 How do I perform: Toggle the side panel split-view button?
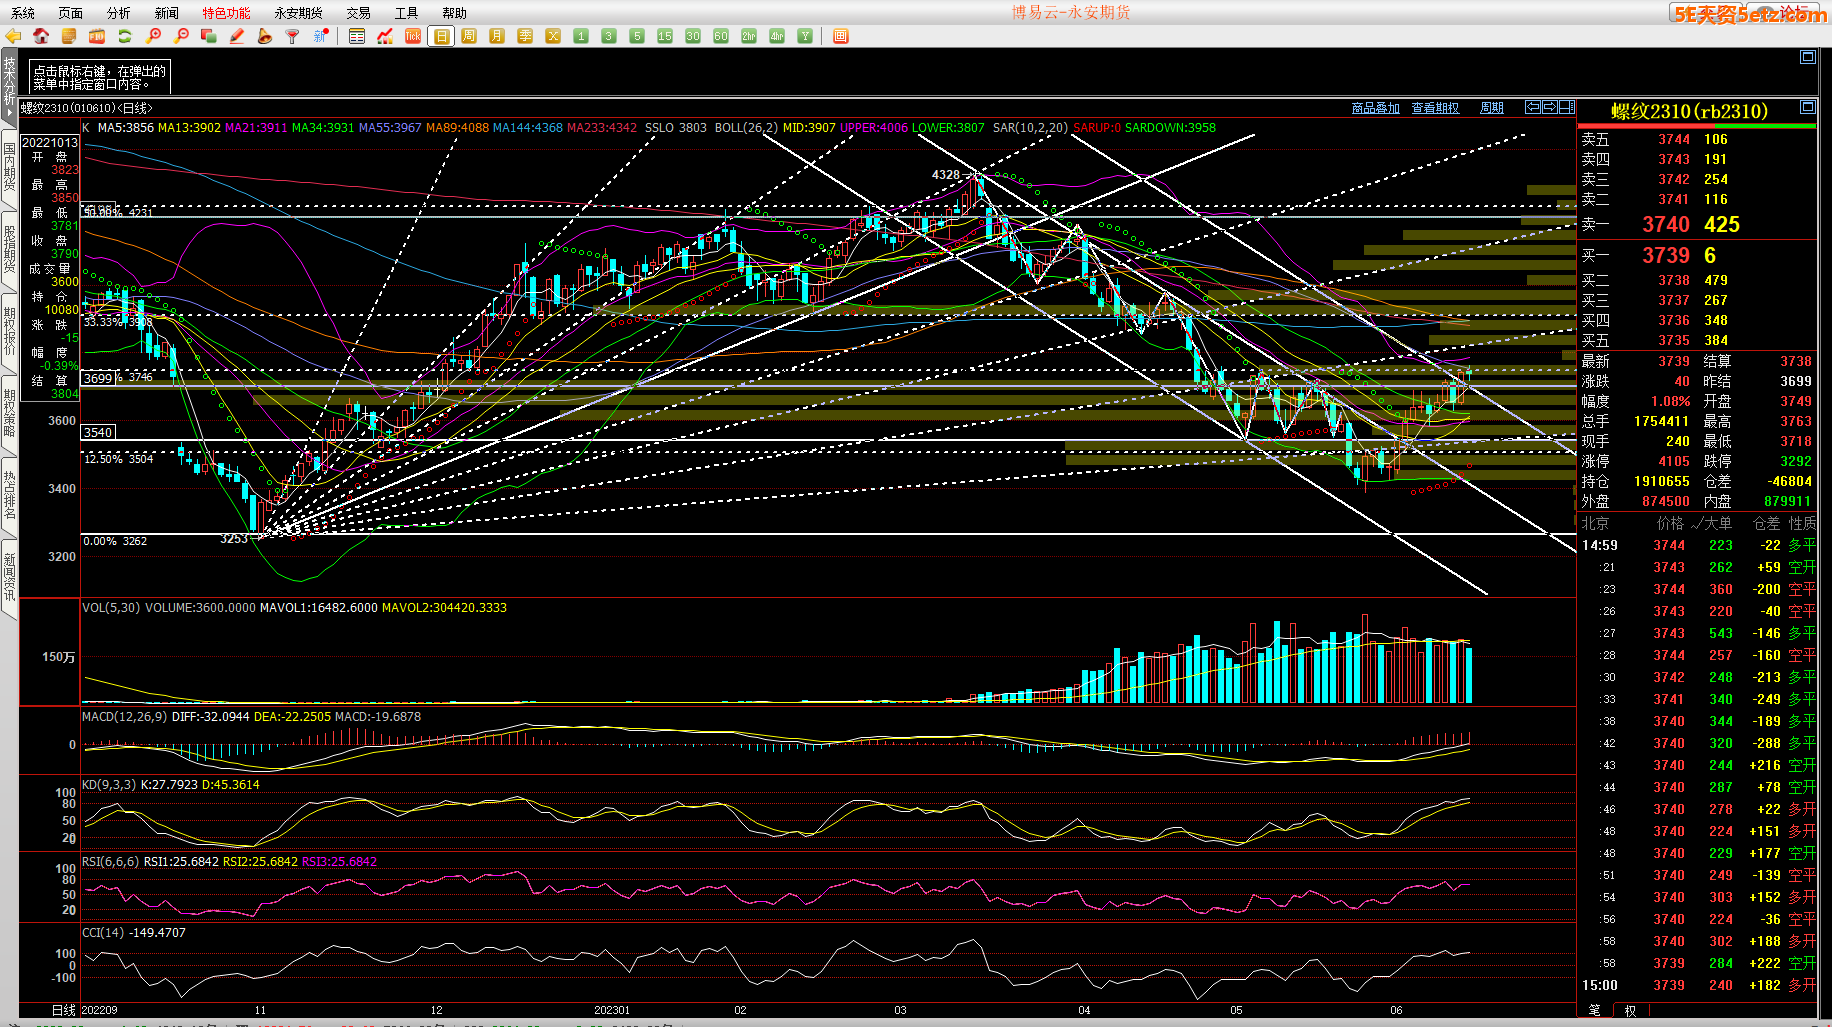coord(1566,107)
